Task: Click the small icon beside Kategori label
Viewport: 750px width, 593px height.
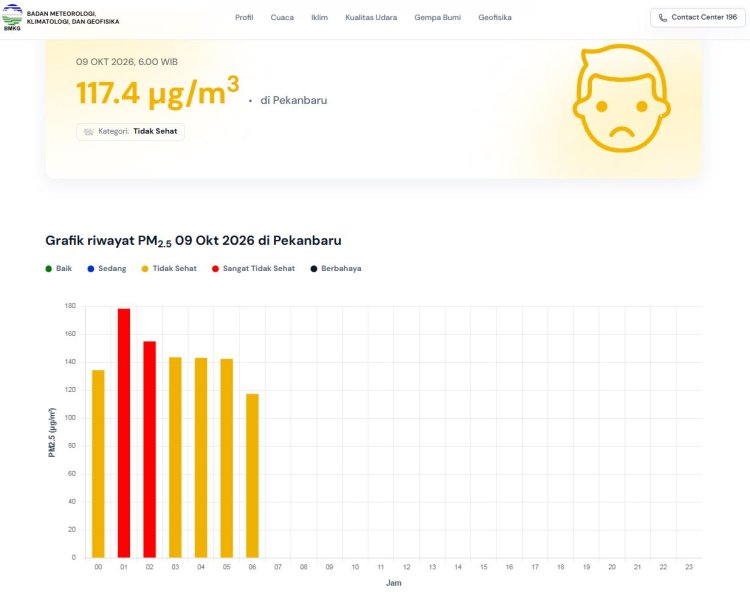Action: 88,132
